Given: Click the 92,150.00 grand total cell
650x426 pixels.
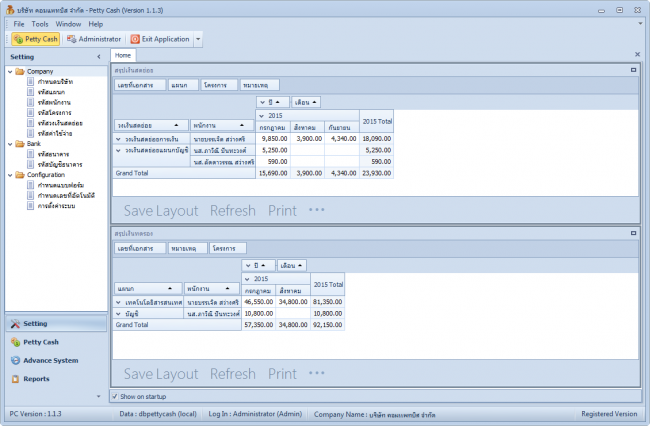Looking at the screenshot, I should tap(327, 325).
